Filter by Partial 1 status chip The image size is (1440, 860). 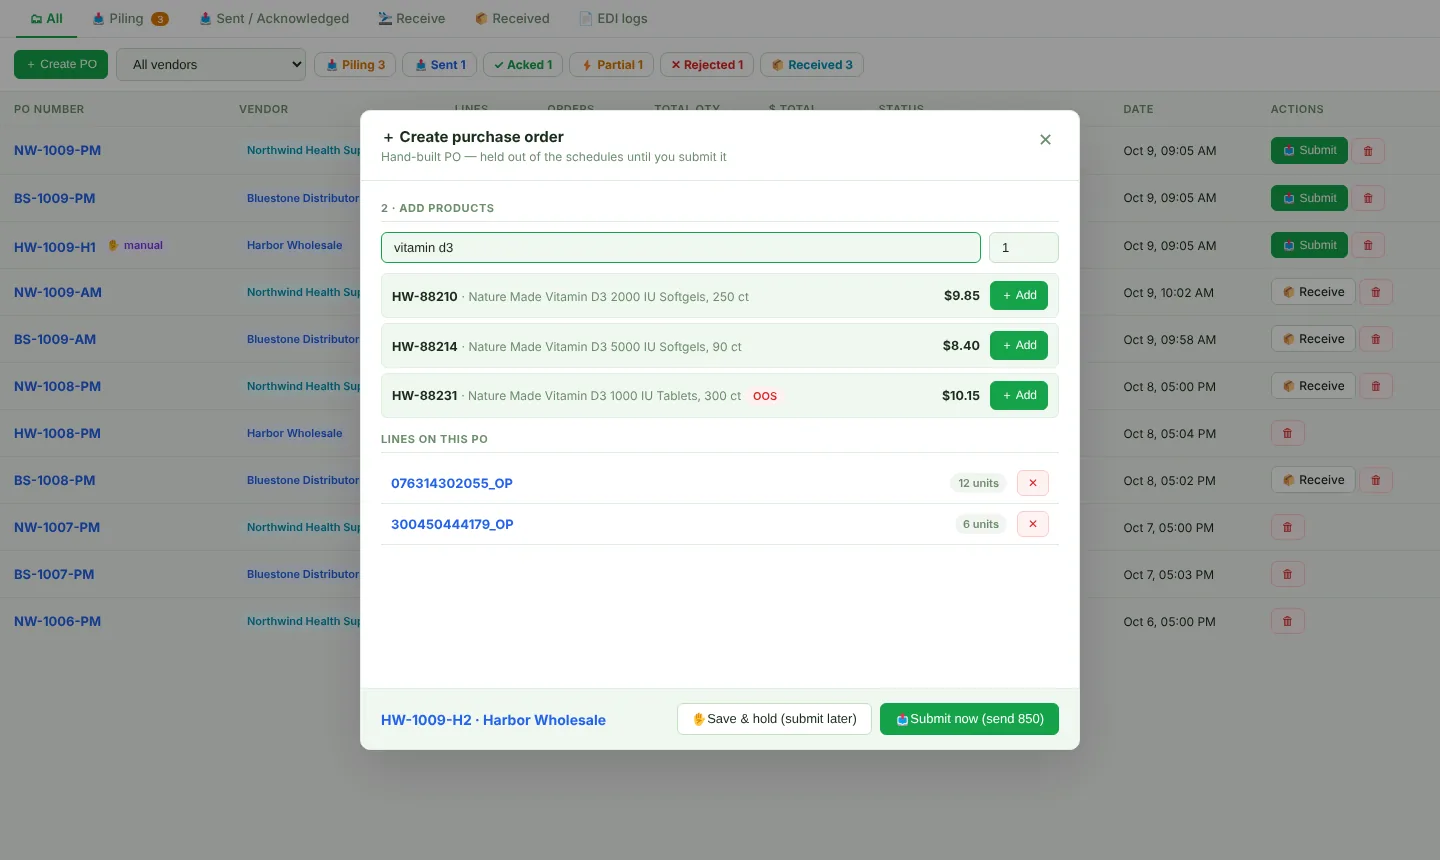click(x=612, y=65)
